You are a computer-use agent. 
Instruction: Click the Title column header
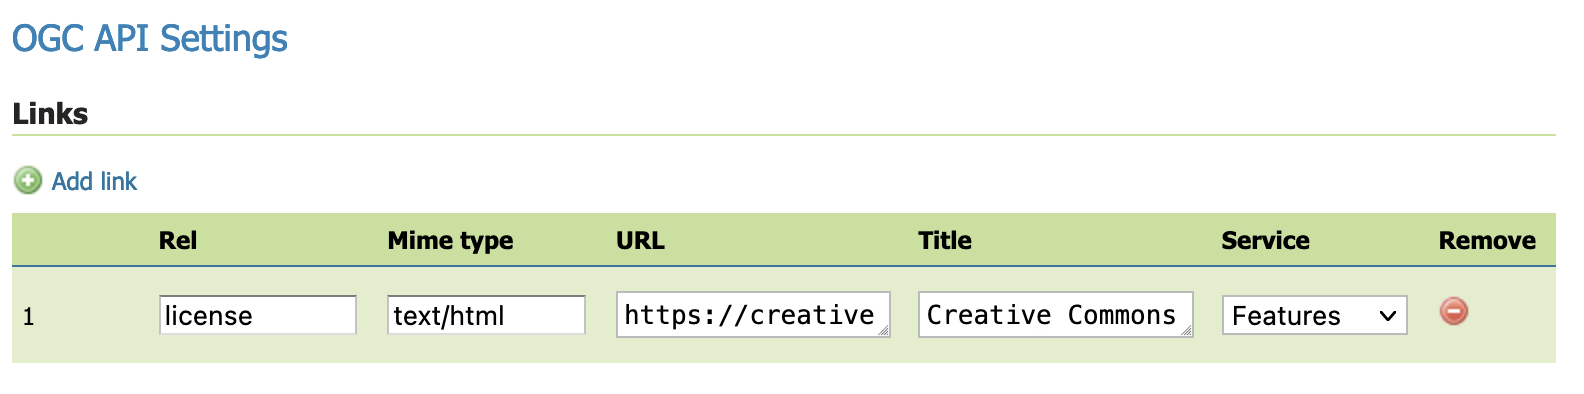[x=945, y=240]
